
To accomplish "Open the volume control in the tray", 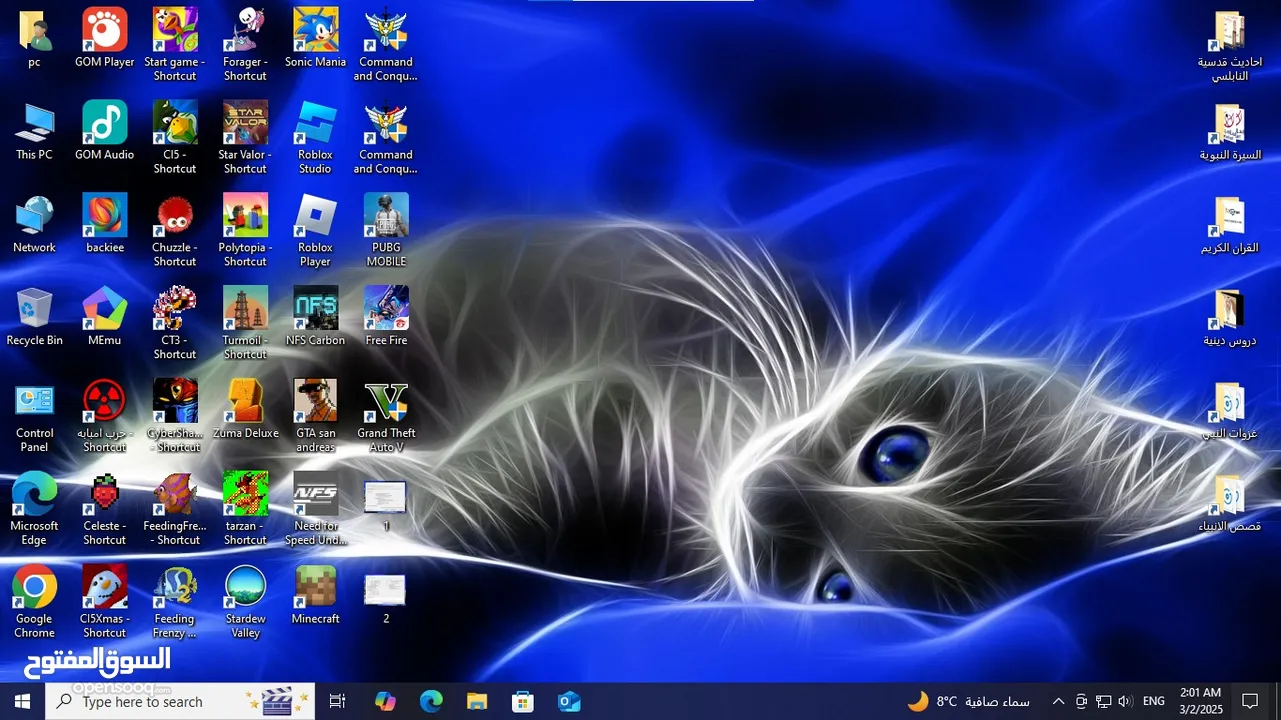I will tap(1125, 701).
